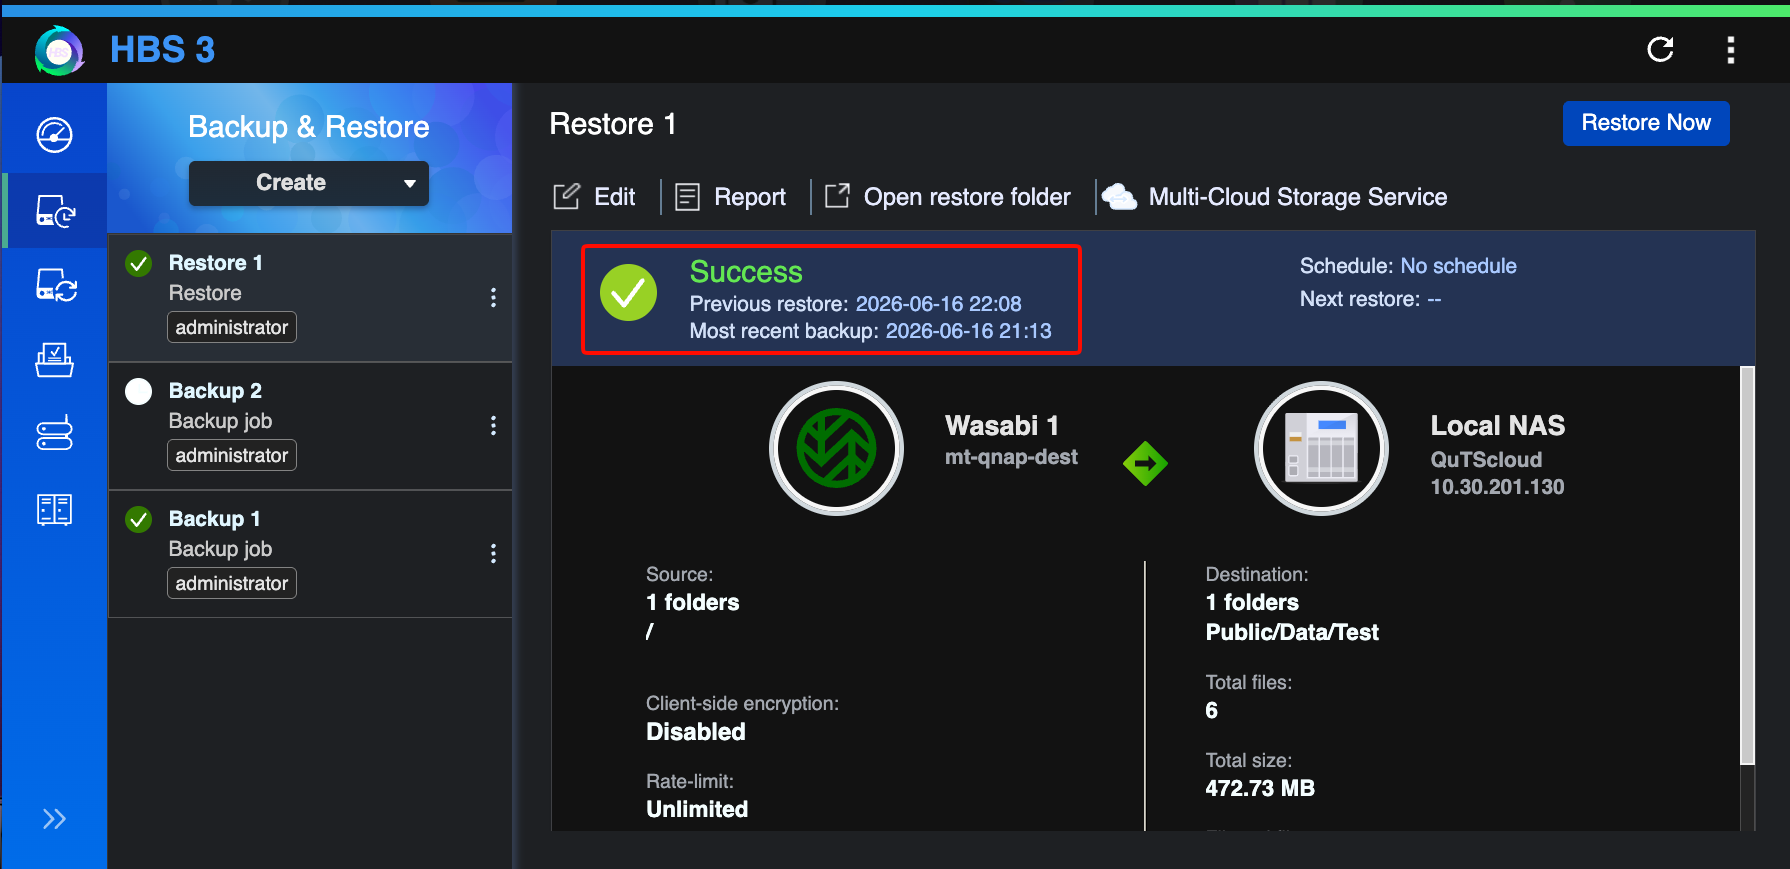Click the administrator tag under Restore 1
Viewport: 1790px width, 869px height.
coord(232,327)
